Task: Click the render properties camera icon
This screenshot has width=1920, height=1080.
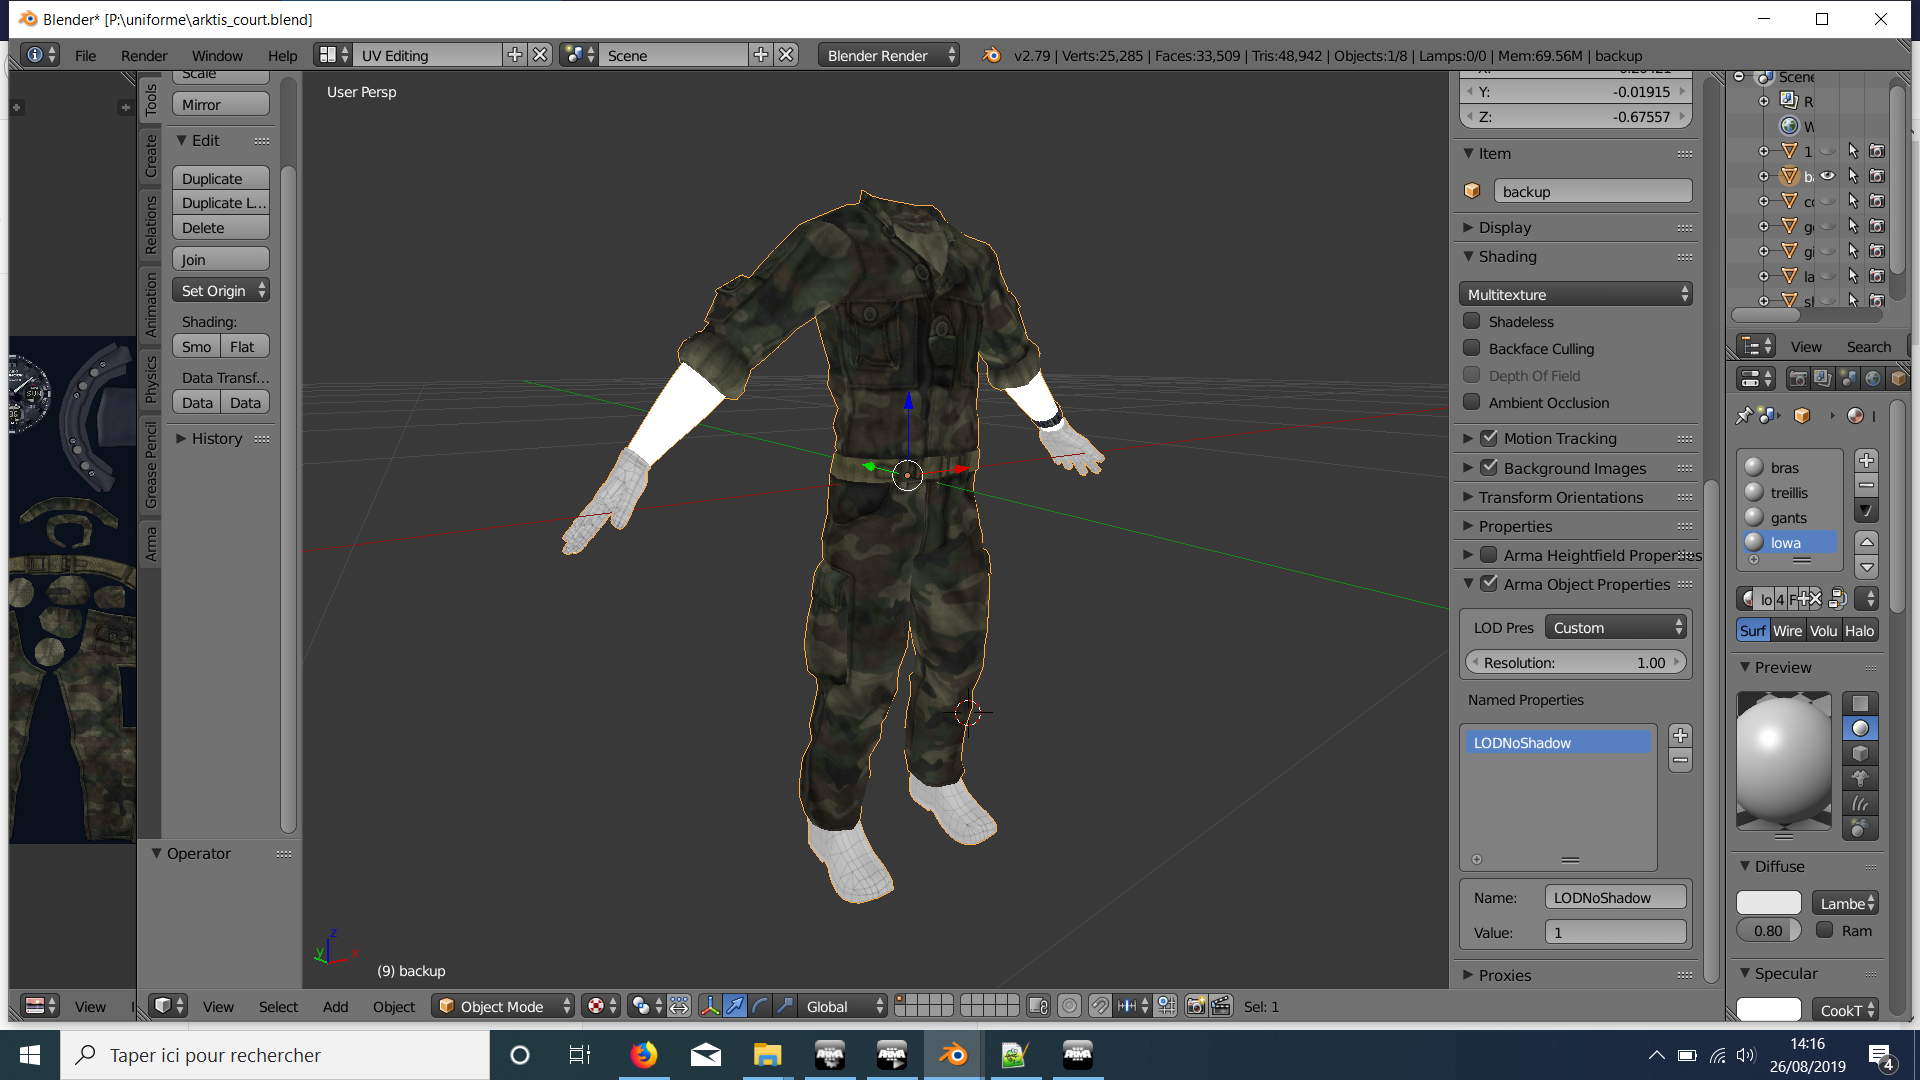Action: [x=1797, y=379]
